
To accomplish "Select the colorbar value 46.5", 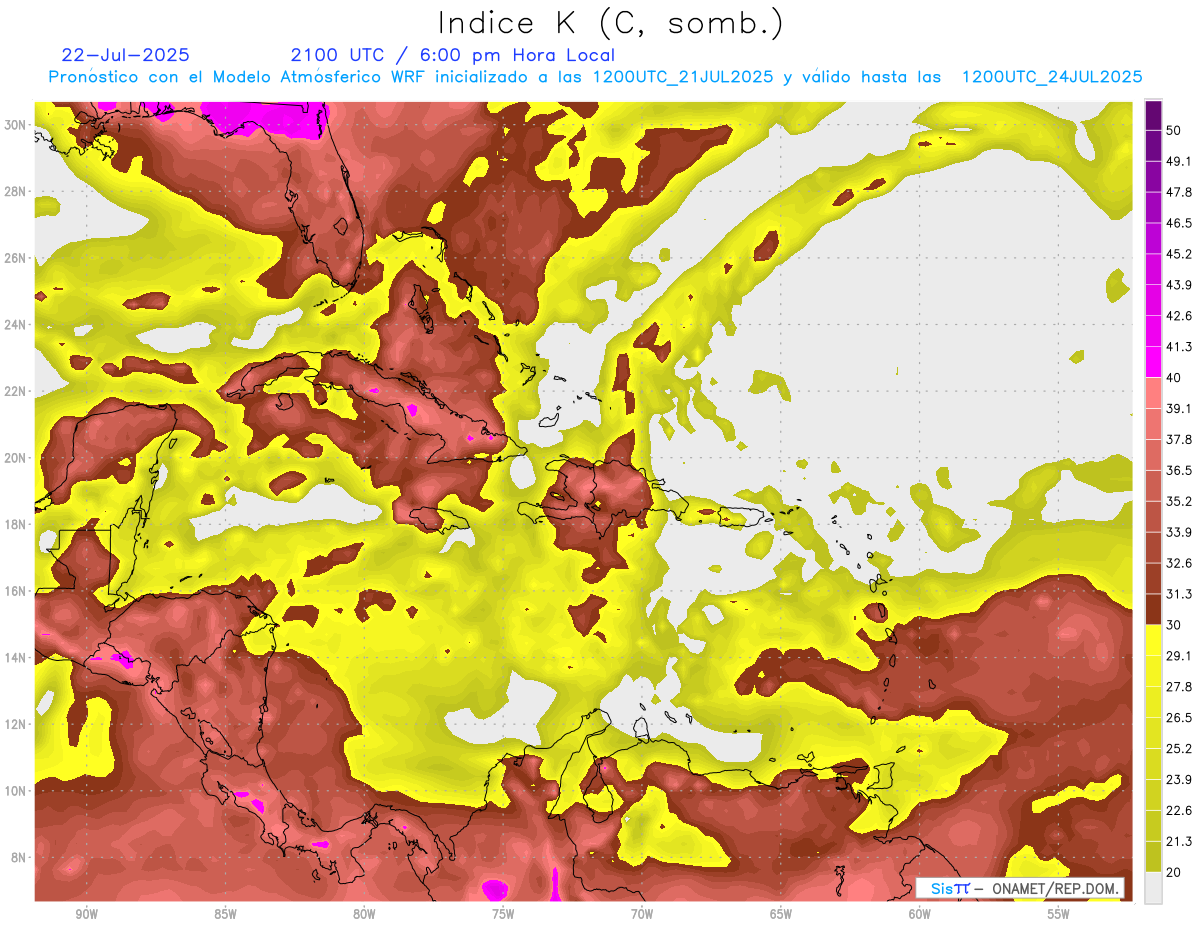I will (x=1179, y=223).
